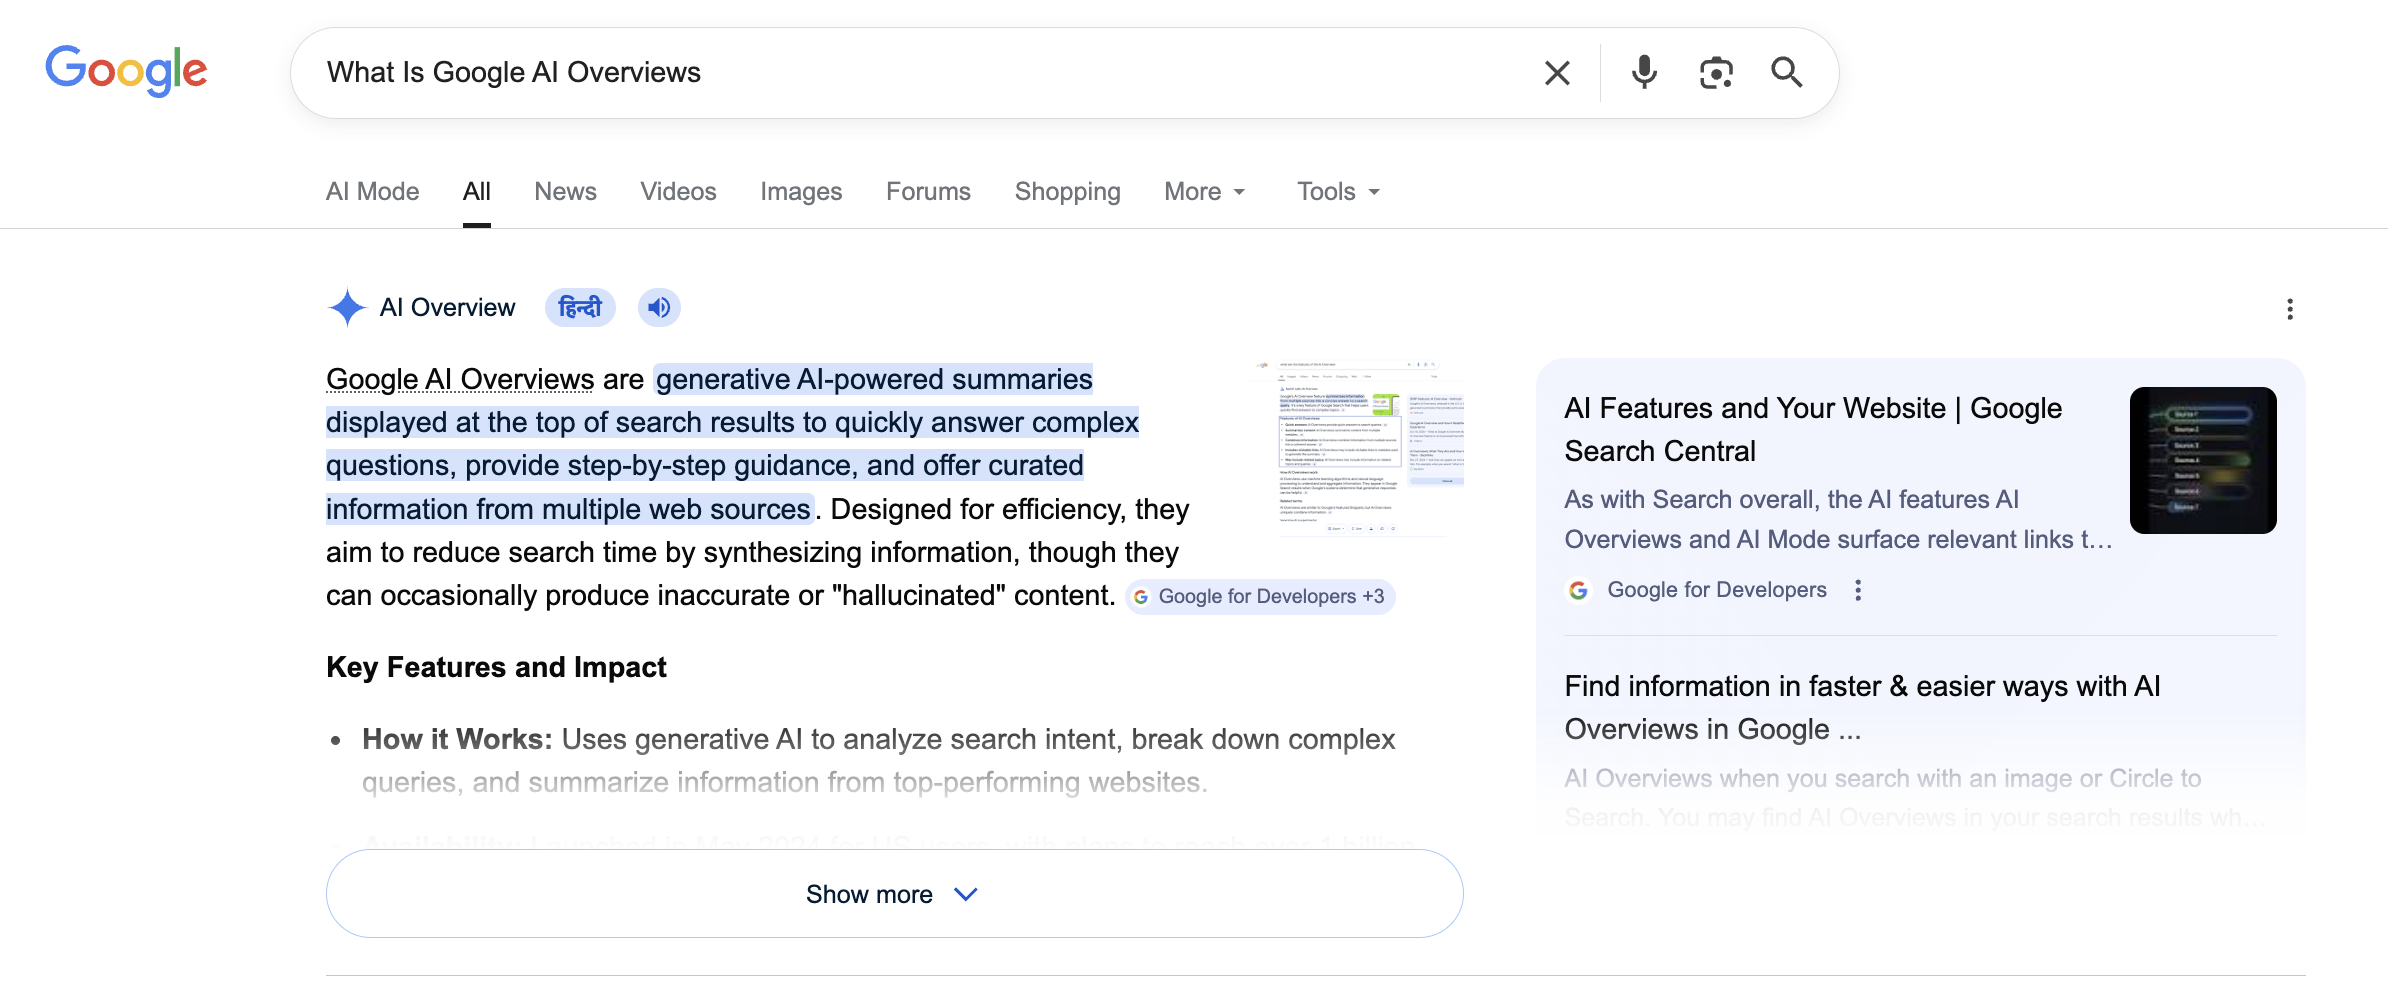The width and height of the screenshot is (2388, 988).
Task: Open the Tools dropdown
Action: pos(1339,191)
